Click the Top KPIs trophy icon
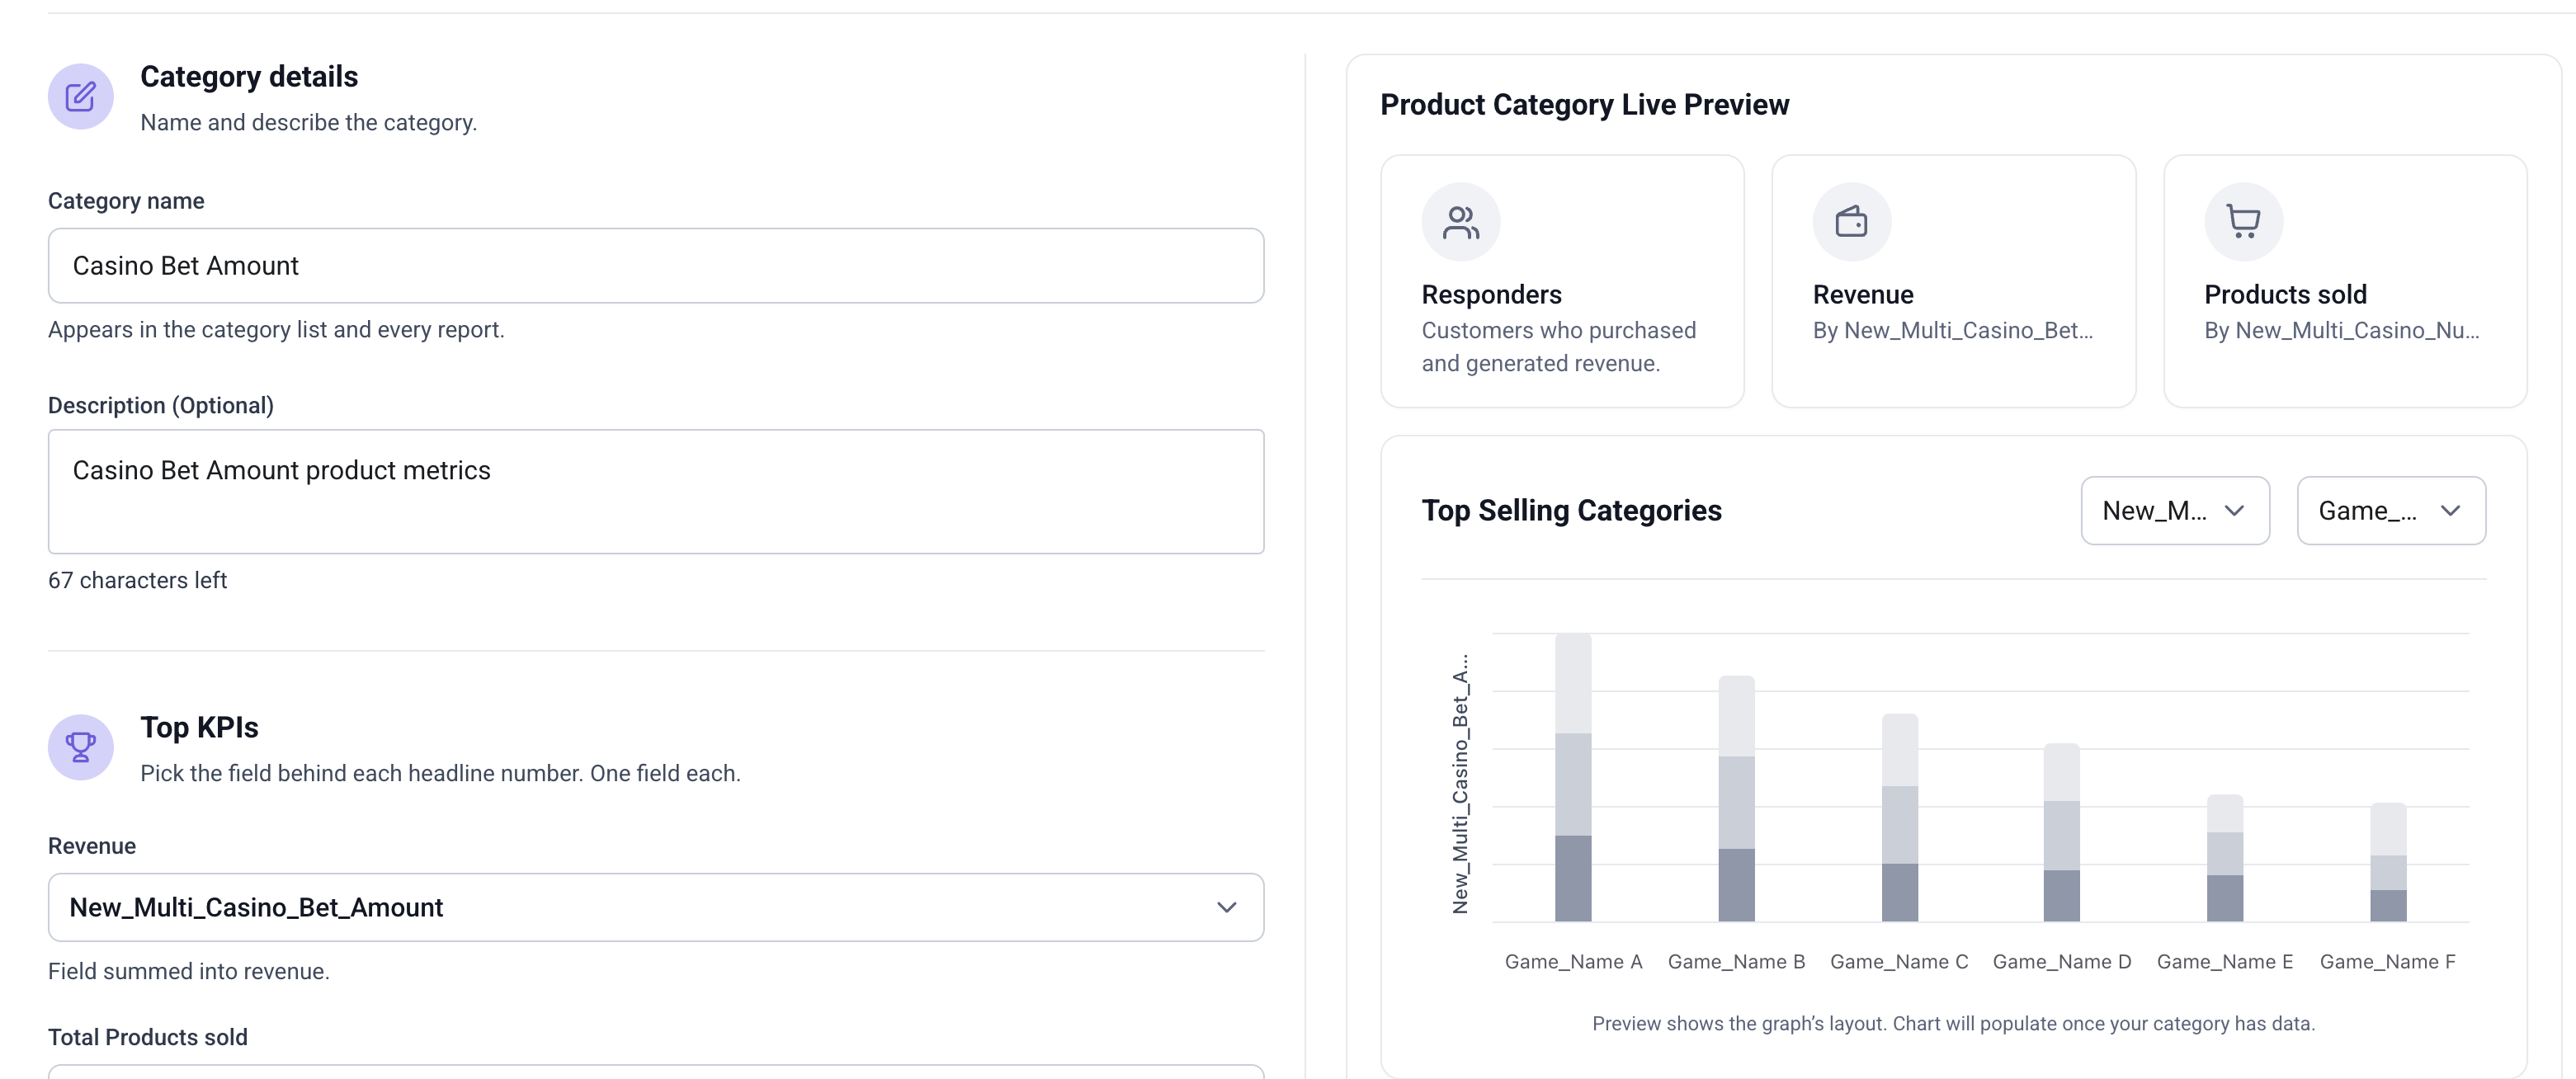The width and height of the screenshot is (2576, 1079). click(81, 747)
